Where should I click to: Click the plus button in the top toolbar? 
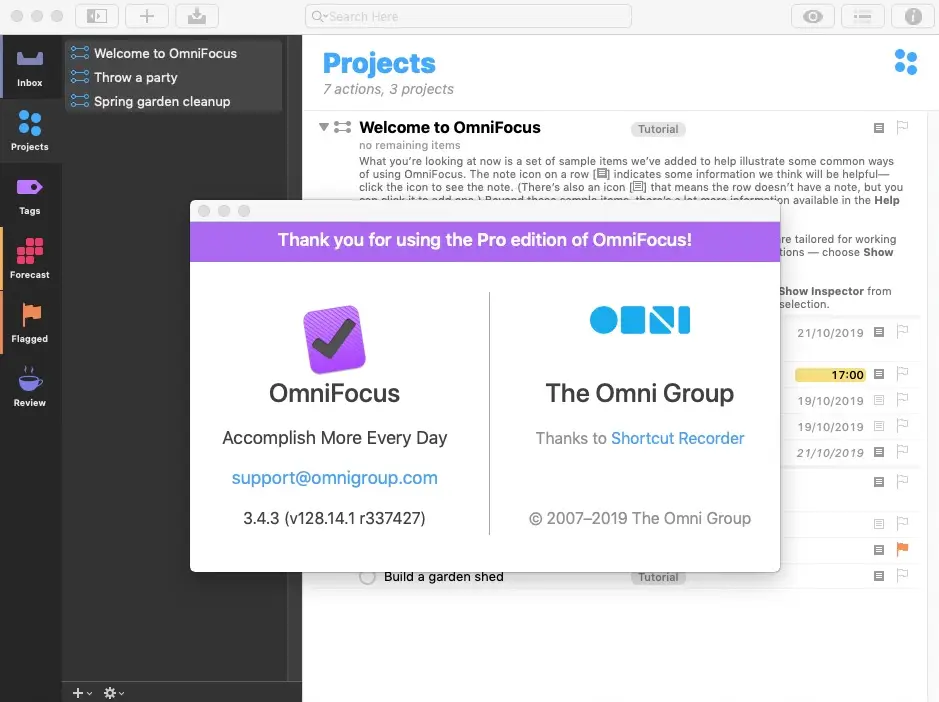pyautogui.click(x=147, y=16)
